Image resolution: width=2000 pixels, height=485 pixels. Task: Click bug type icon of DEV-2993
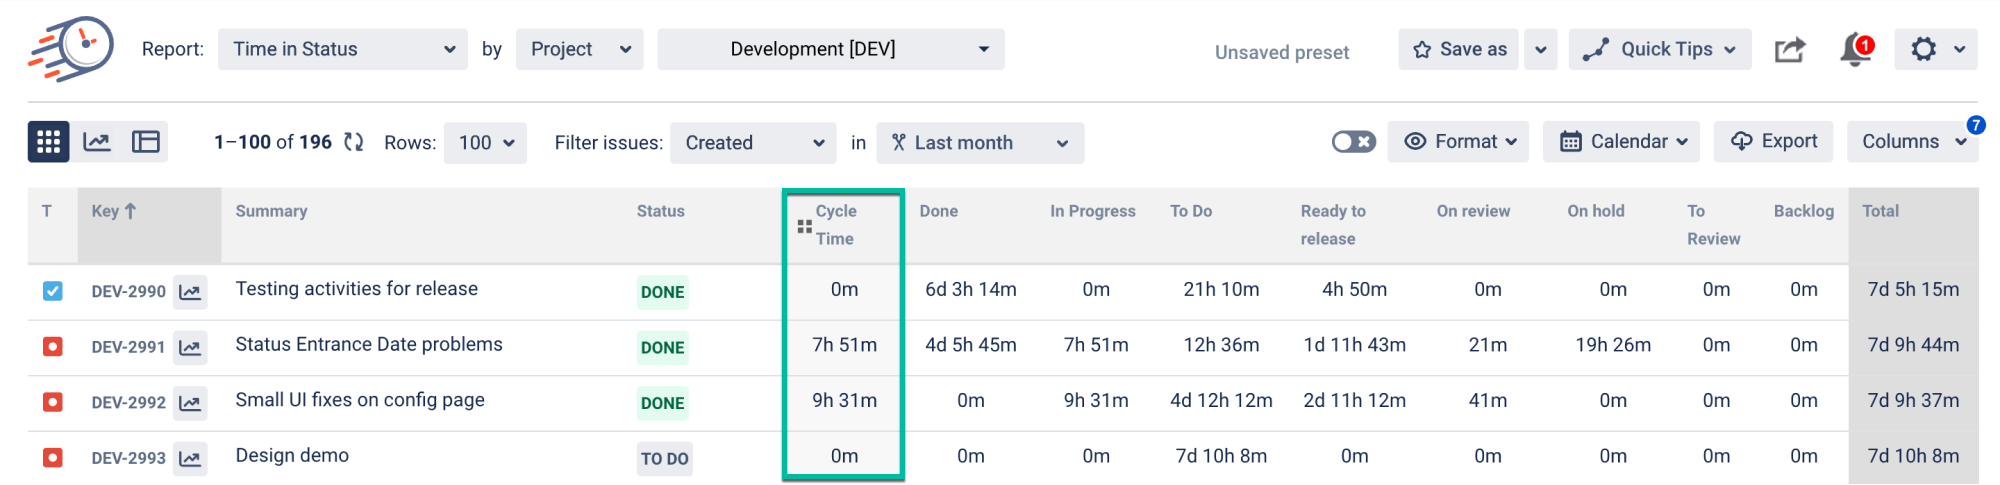tap(53, 458)
